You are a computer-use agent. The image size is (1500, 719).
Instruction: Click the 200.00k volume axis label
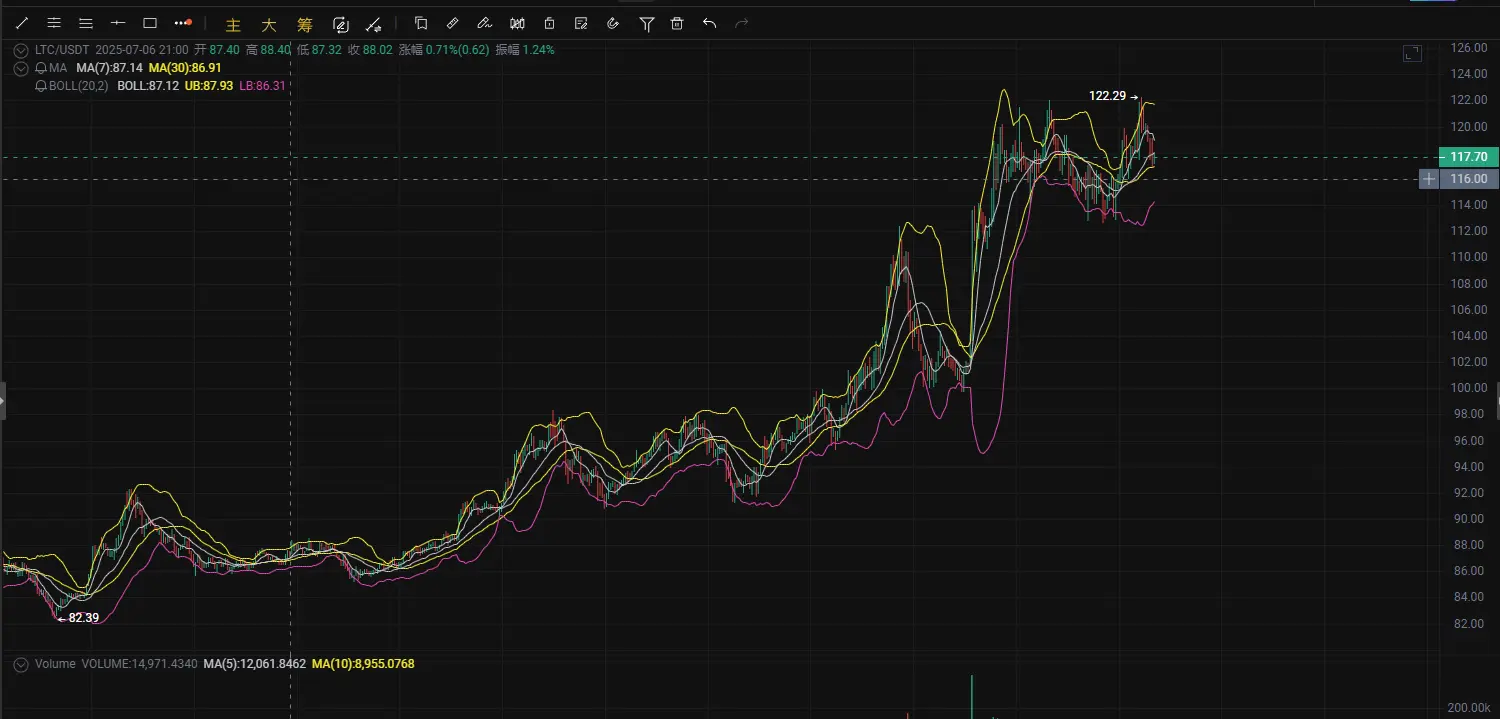point(1468,706)
